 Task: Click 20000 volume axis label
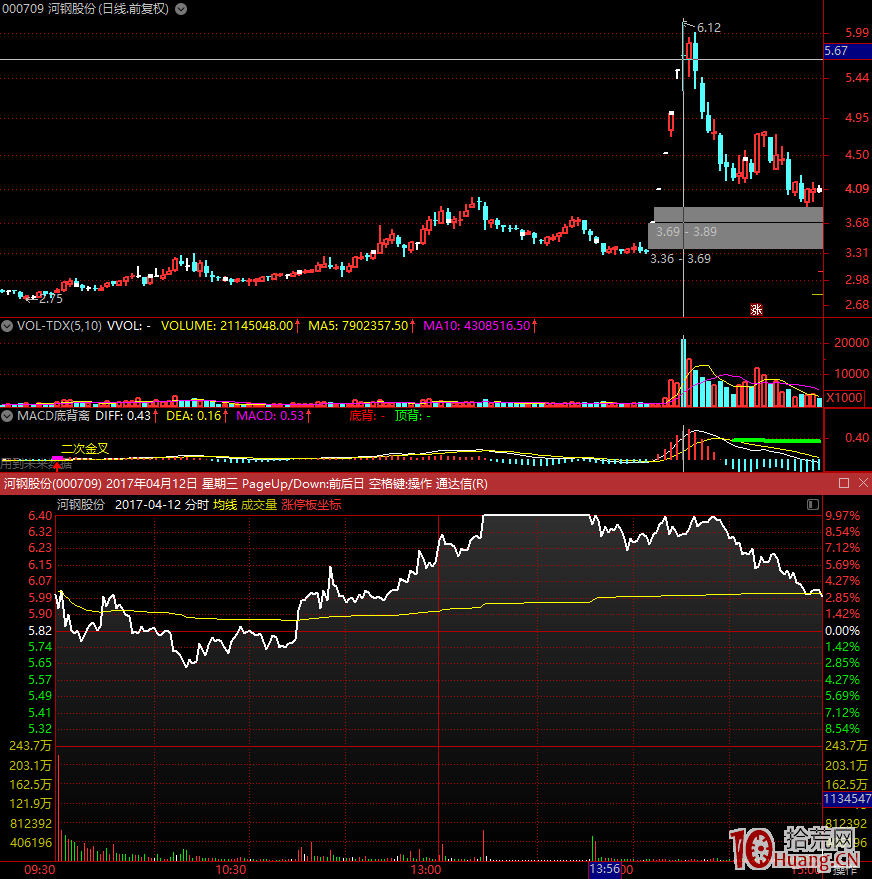851,343
